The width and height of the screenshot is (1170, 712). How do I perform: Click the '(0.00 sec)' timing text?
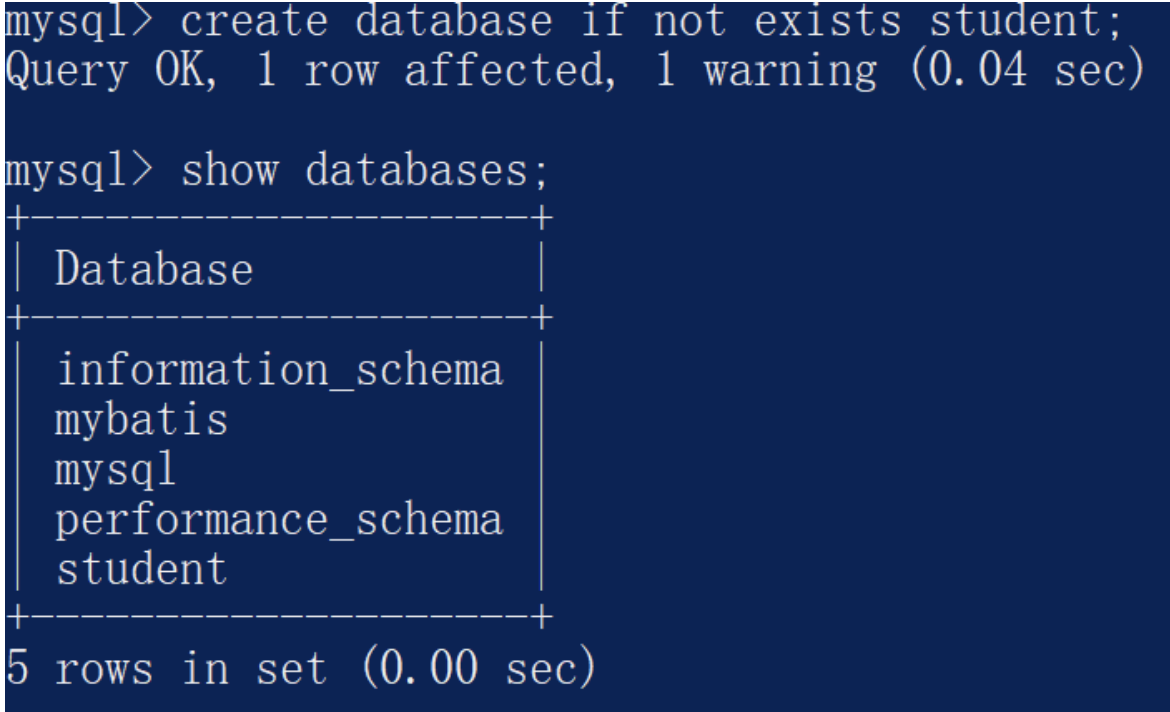(476, 668)
